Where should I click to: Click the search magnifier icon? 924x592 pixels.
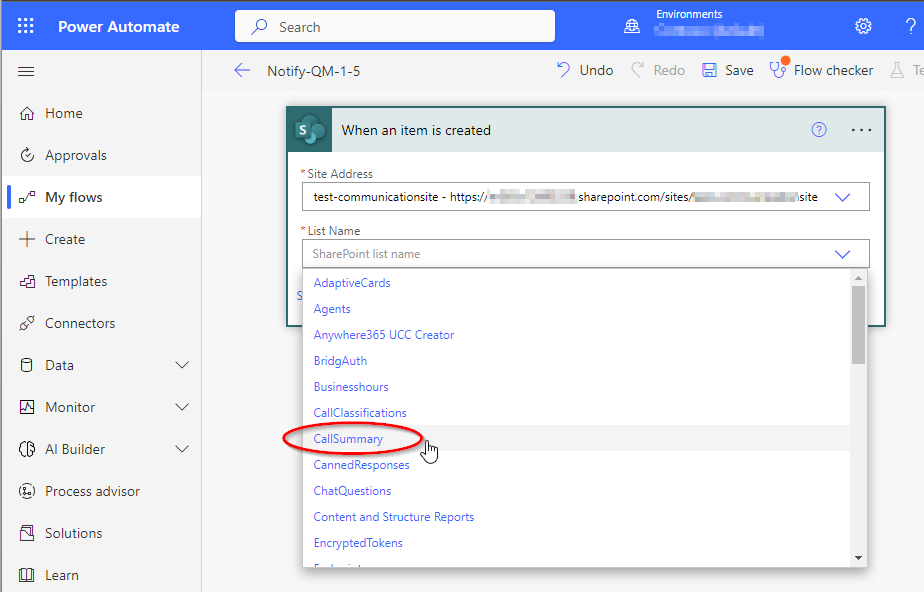tap(259, 27)
